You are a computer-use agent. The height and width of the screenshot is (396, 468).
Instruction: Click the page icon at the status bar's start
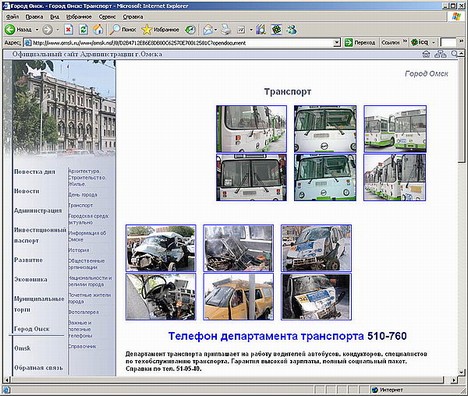(6, 389)
